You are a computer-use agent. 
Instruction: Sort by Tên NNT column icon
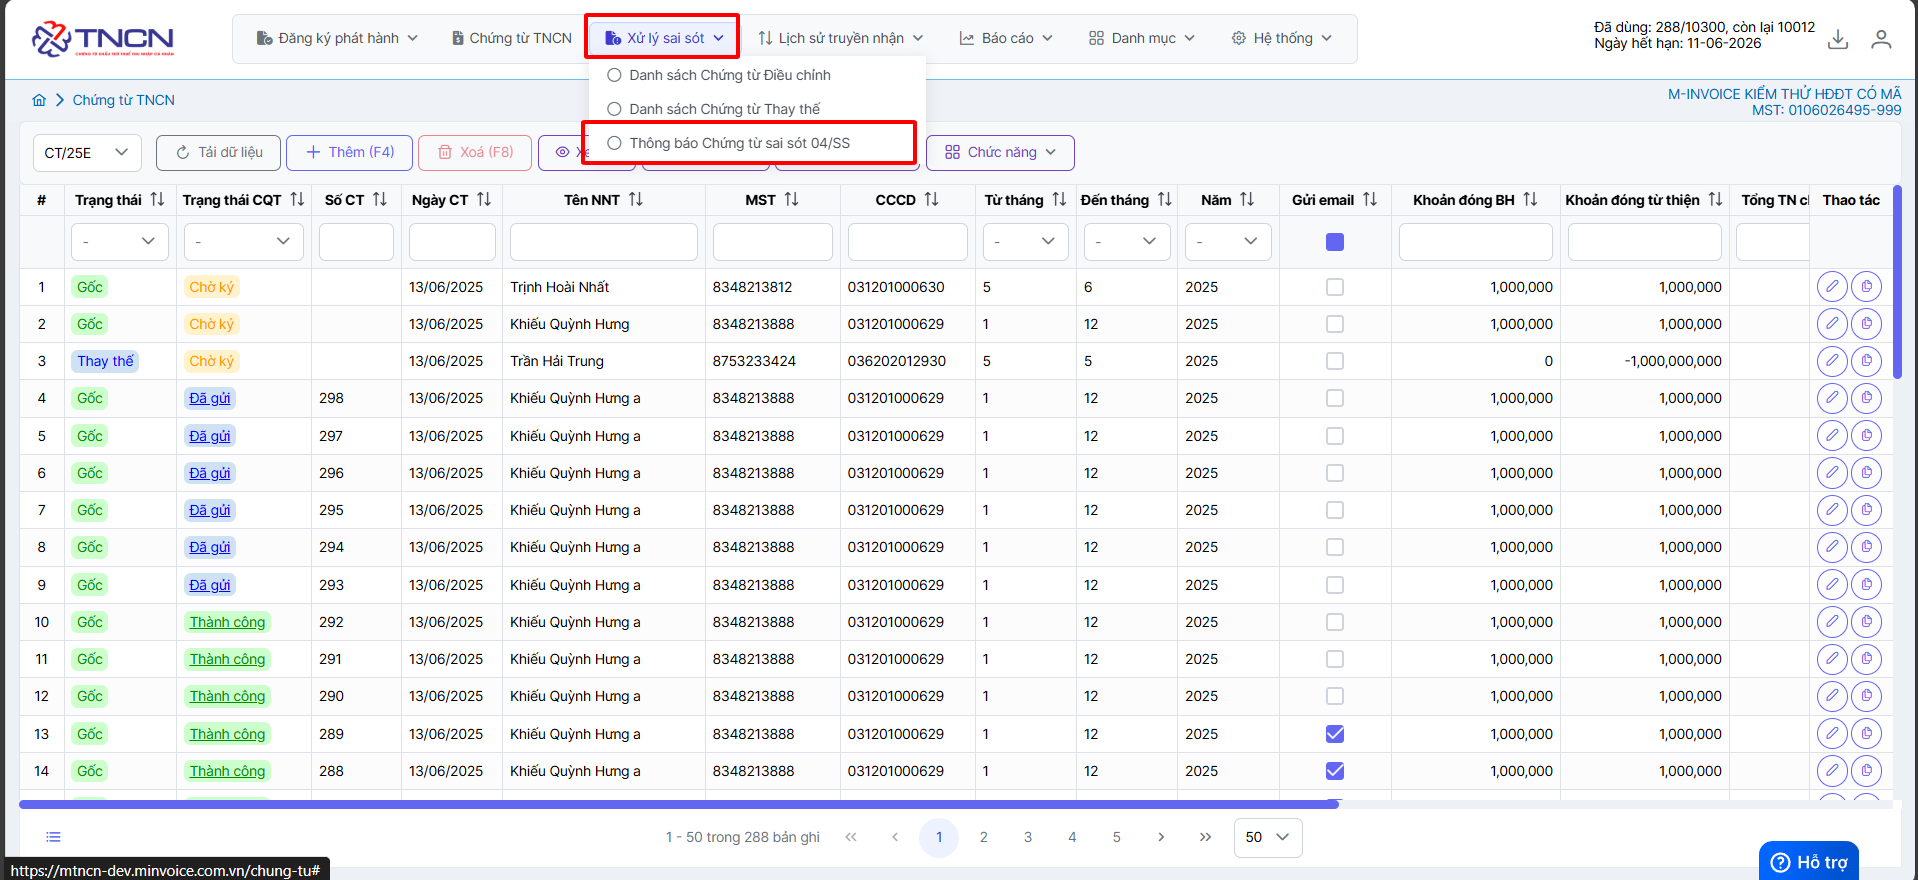(x=636, y=200)
